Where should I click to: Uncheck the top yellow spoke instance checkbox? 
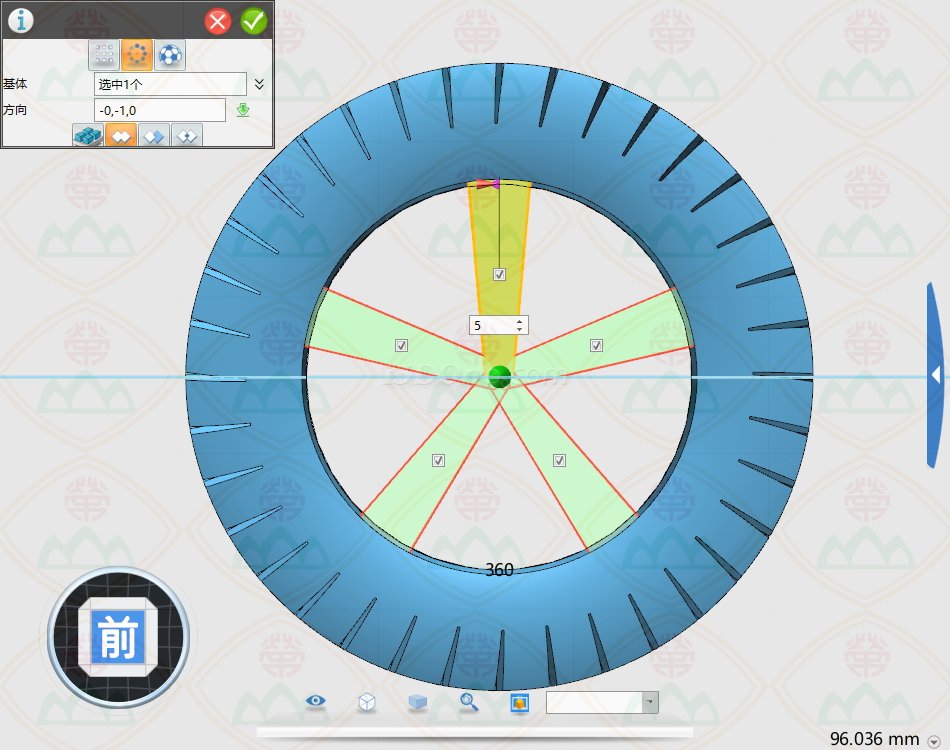tap(500, 274)
